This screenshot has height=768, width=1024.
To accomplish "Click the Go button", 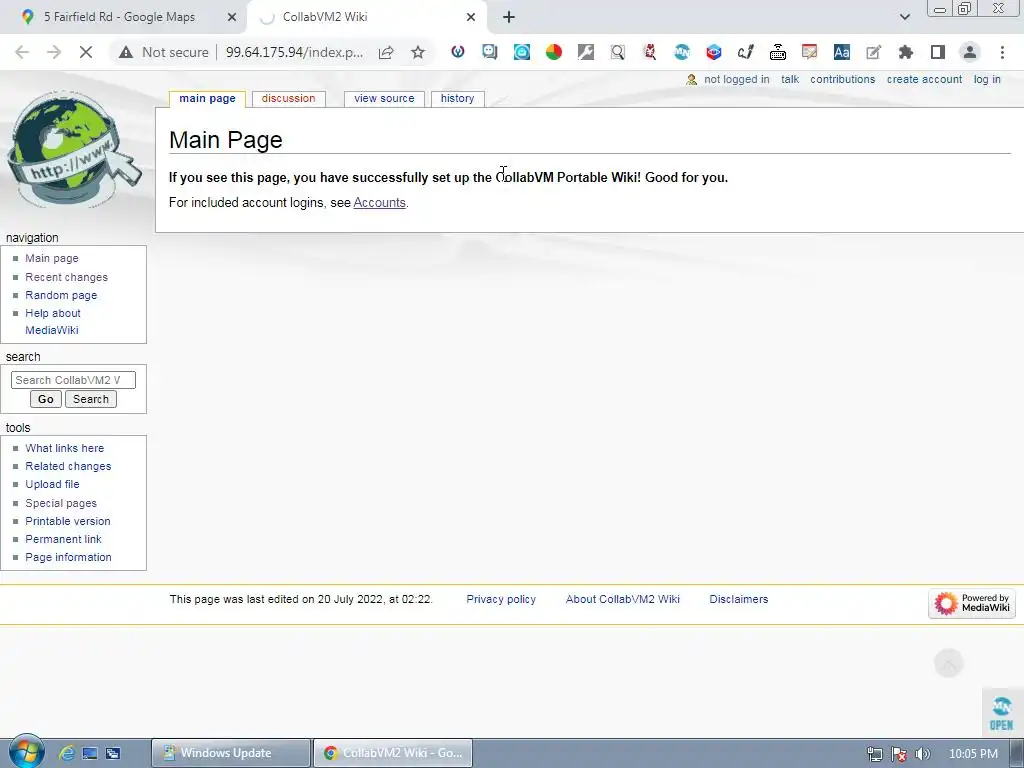I will pyautogui.click(x=46, y=399).
